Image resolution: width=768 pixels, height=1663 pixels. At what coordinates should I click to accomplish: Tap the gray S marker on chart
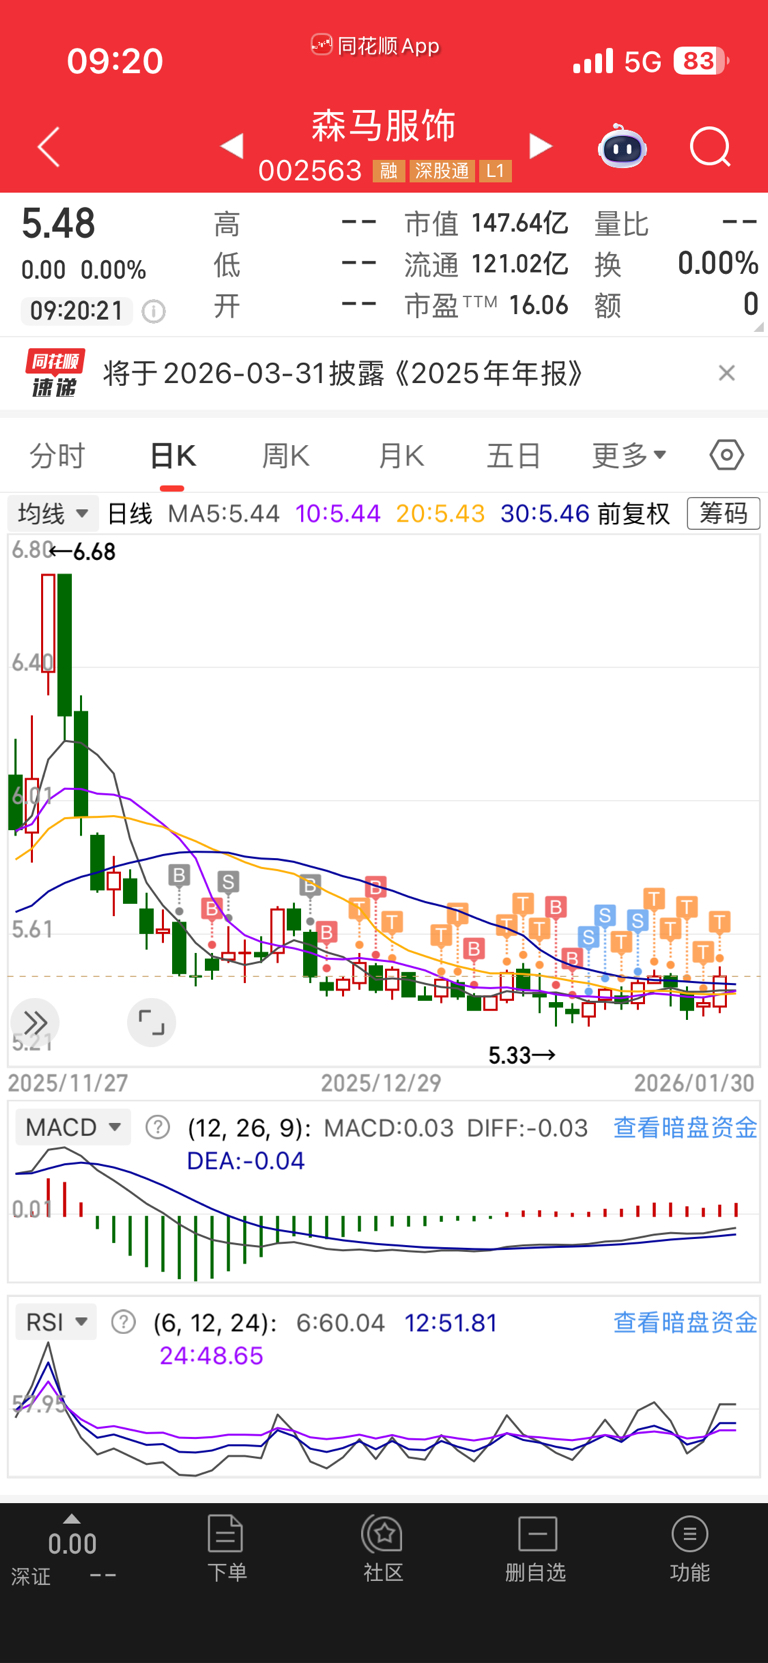228,882
